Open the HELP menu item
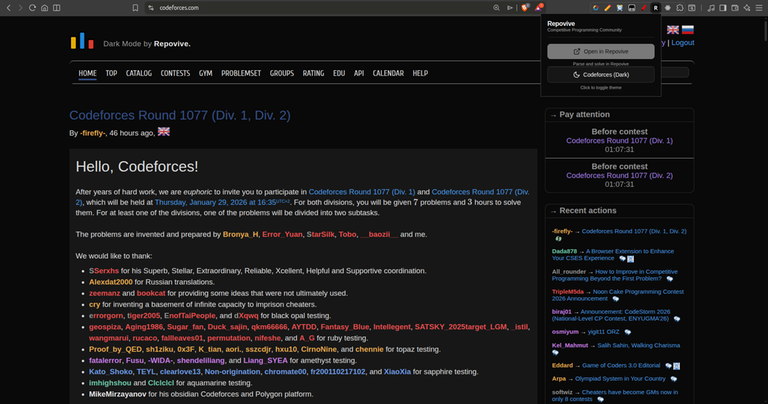Image resolution: width=768 pixels, height=404 pixels. click(420, 73)
